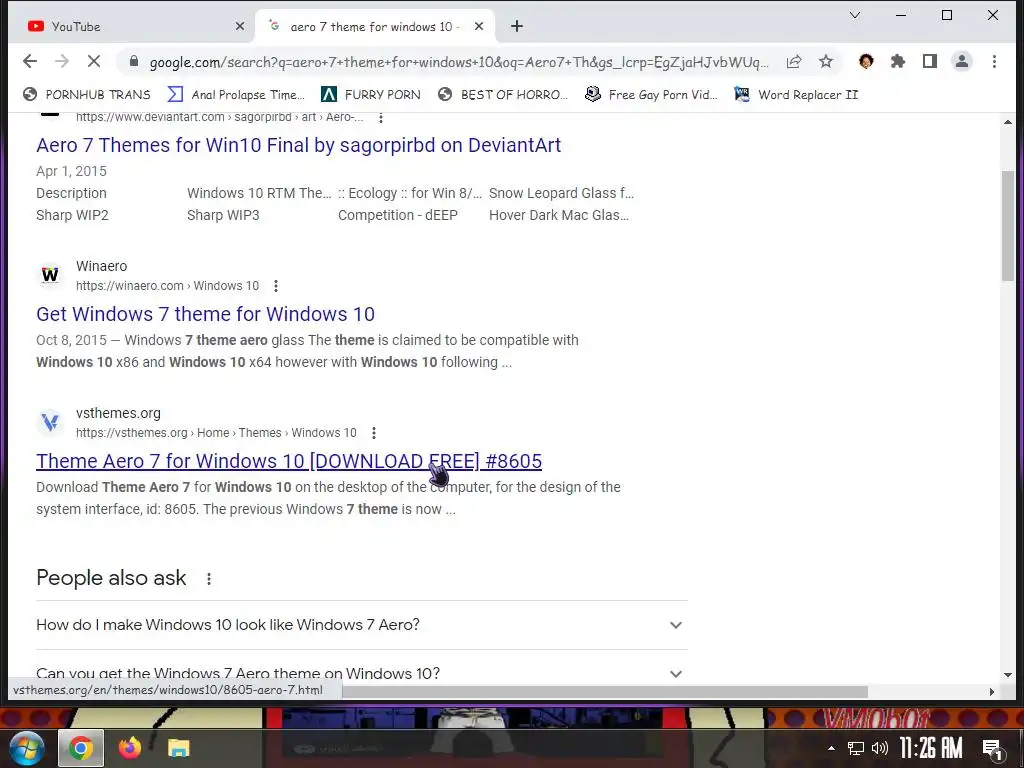
Task: Click the vertical scrollbar thumb
Action: (x=1008, y=226)
